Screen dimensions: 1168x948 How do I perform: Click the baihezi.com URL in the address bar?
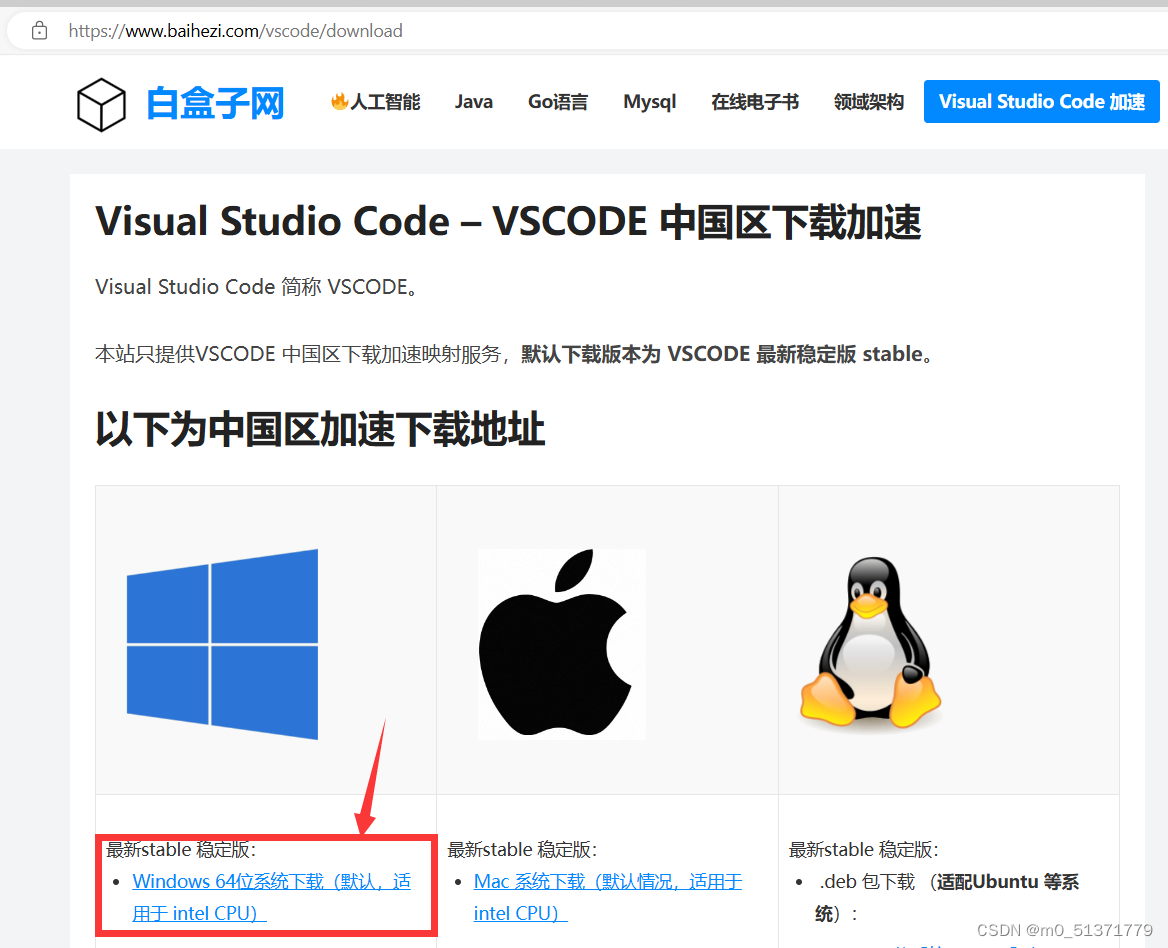click(235, 31)
